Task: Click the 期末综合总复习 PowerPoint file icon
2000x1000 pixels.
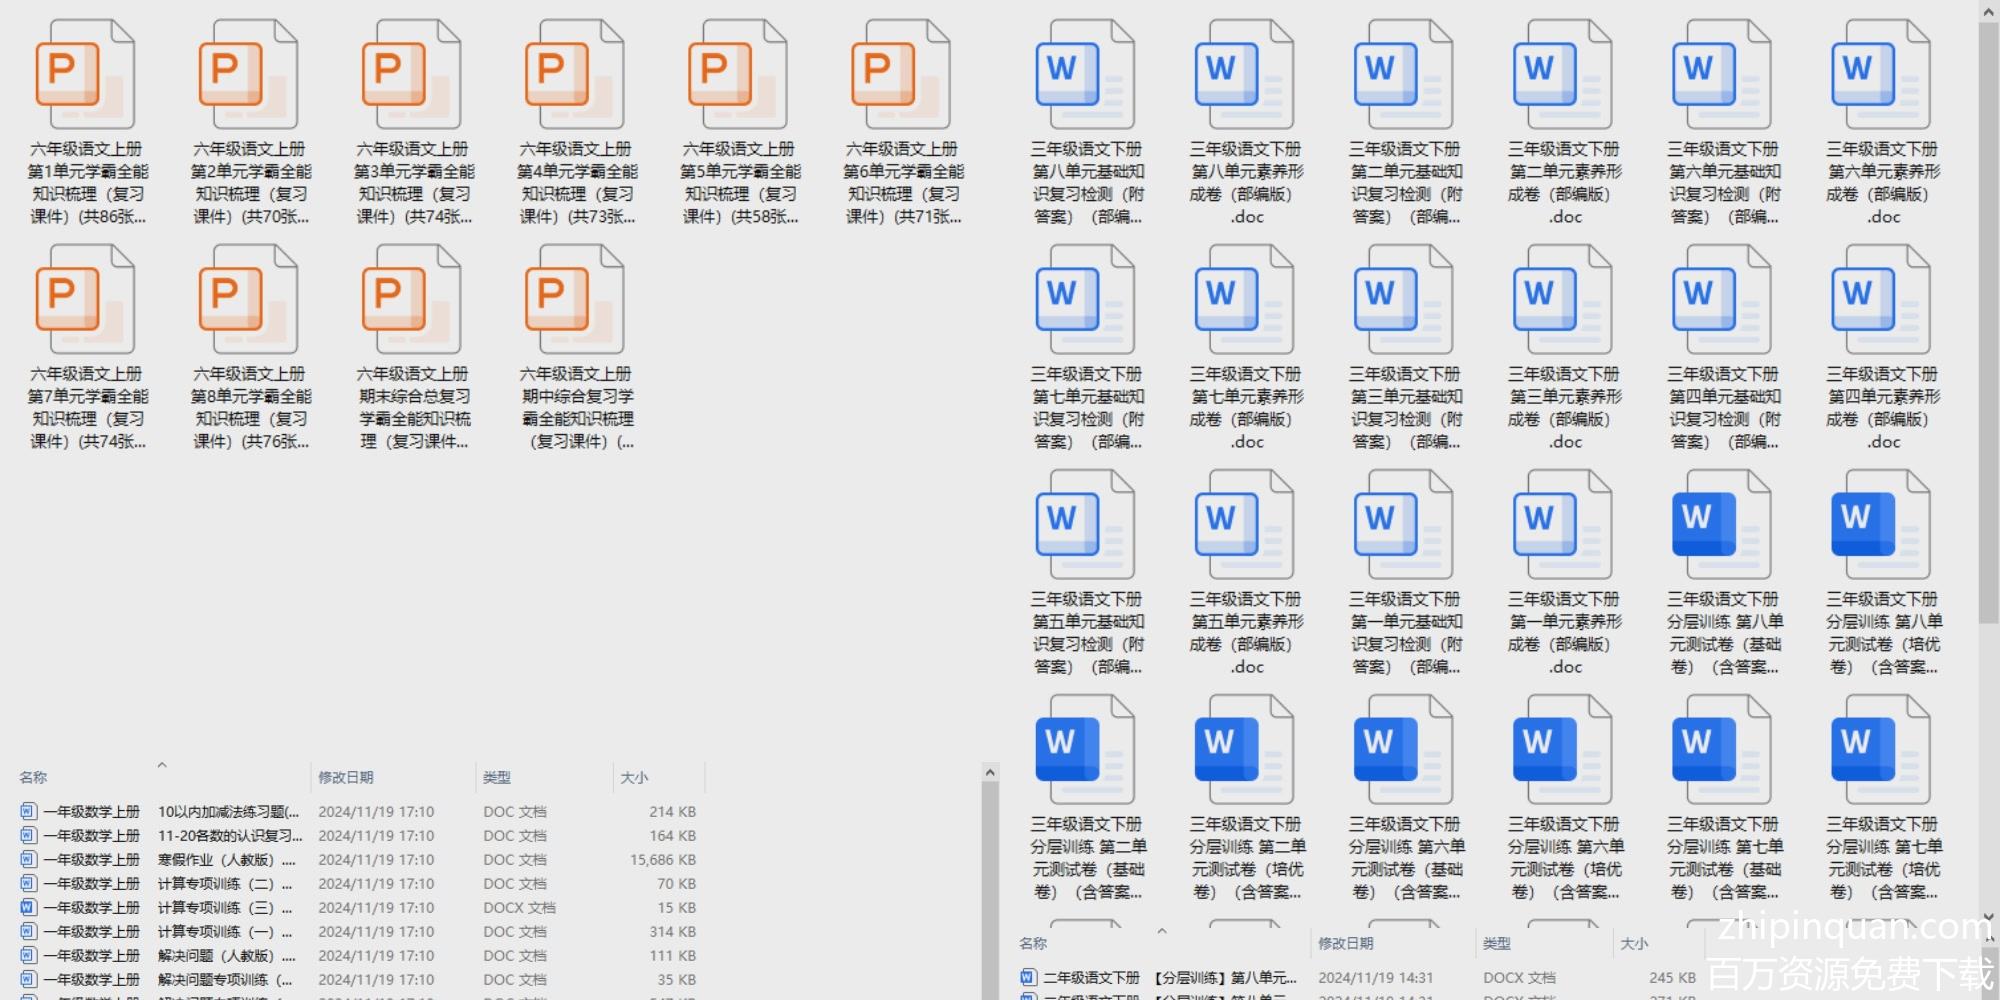Action: tap(412, 300)
